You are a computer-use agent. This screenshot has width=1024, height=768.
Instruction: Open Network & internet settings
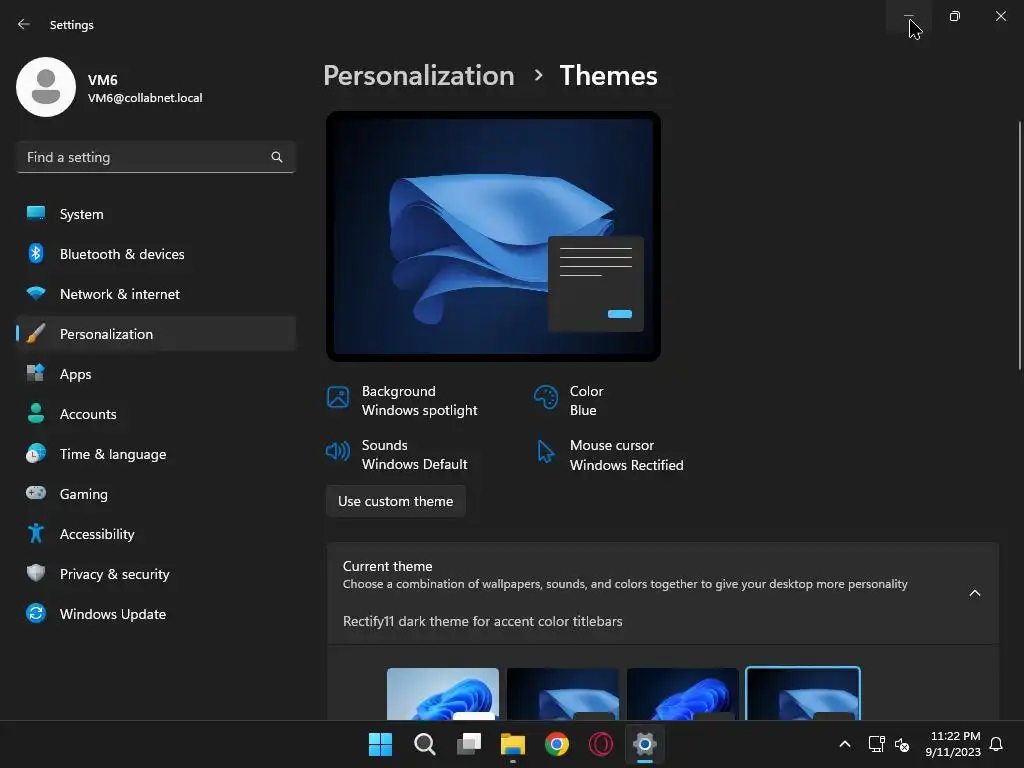[155, 294]
